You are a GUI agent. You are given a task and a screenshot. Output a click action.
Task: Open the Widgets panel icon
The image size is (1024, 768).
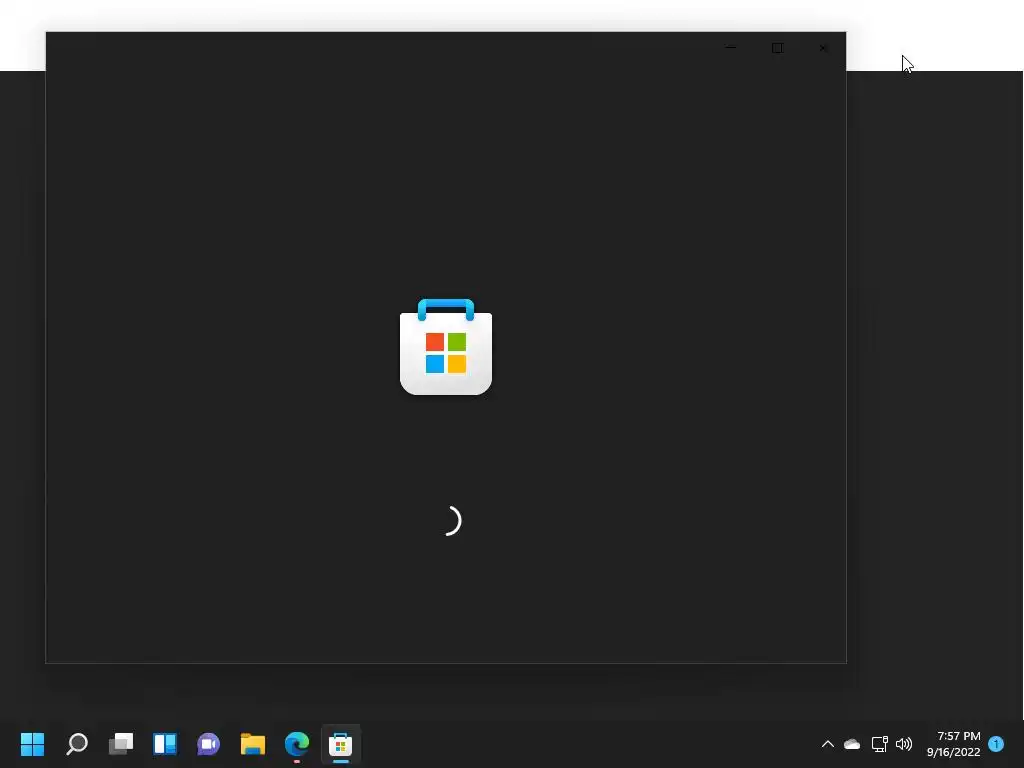click(x=165, y=743)
